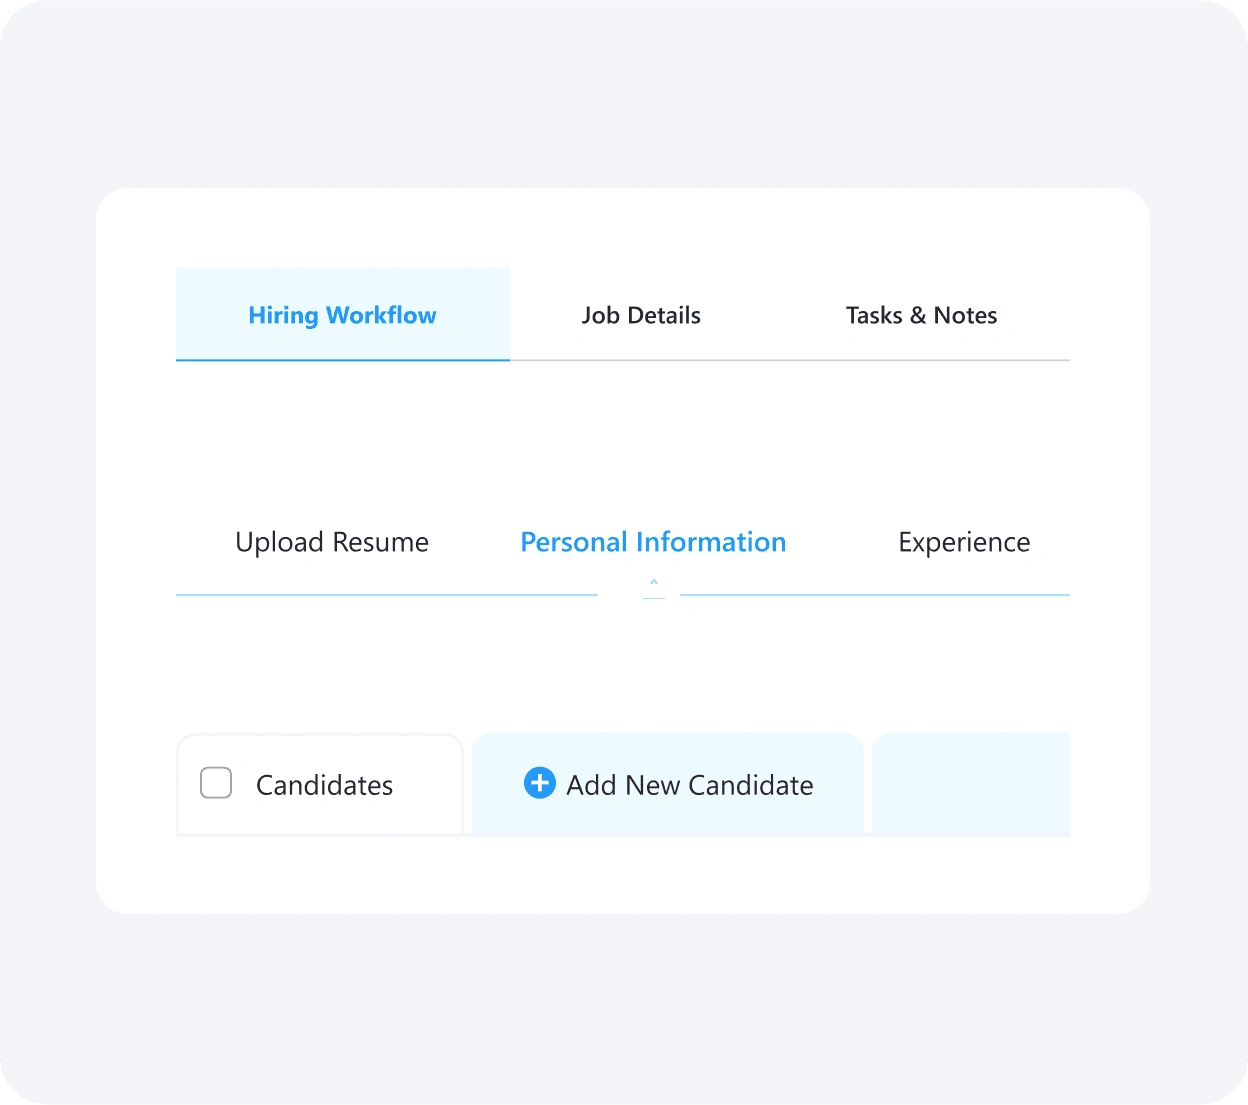Click the blue plus circle icon
This screenshot has width=1248, height=1105.
coord(539,783)
